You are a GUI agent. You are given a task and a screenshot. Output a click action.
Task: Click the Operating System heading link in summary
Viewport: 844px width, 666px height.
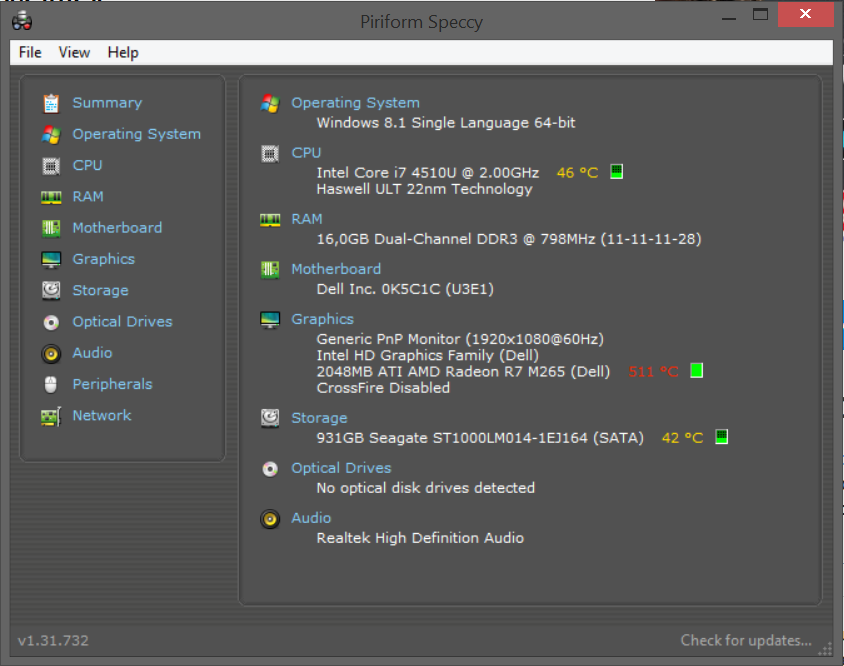(355, 103)
